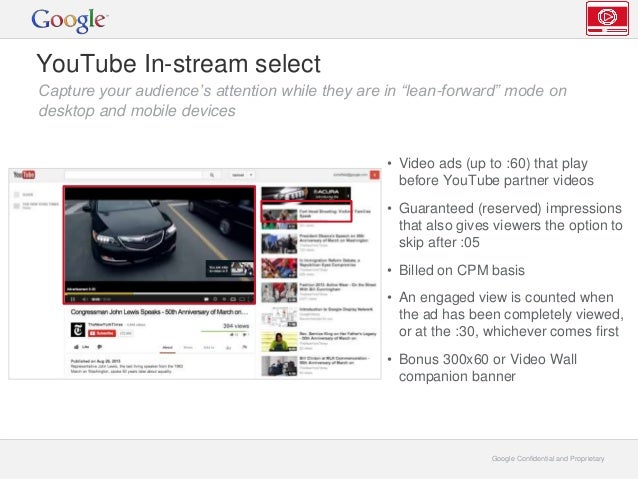Click the Google Confidential and Proprietary footer

tap(548, 459)
